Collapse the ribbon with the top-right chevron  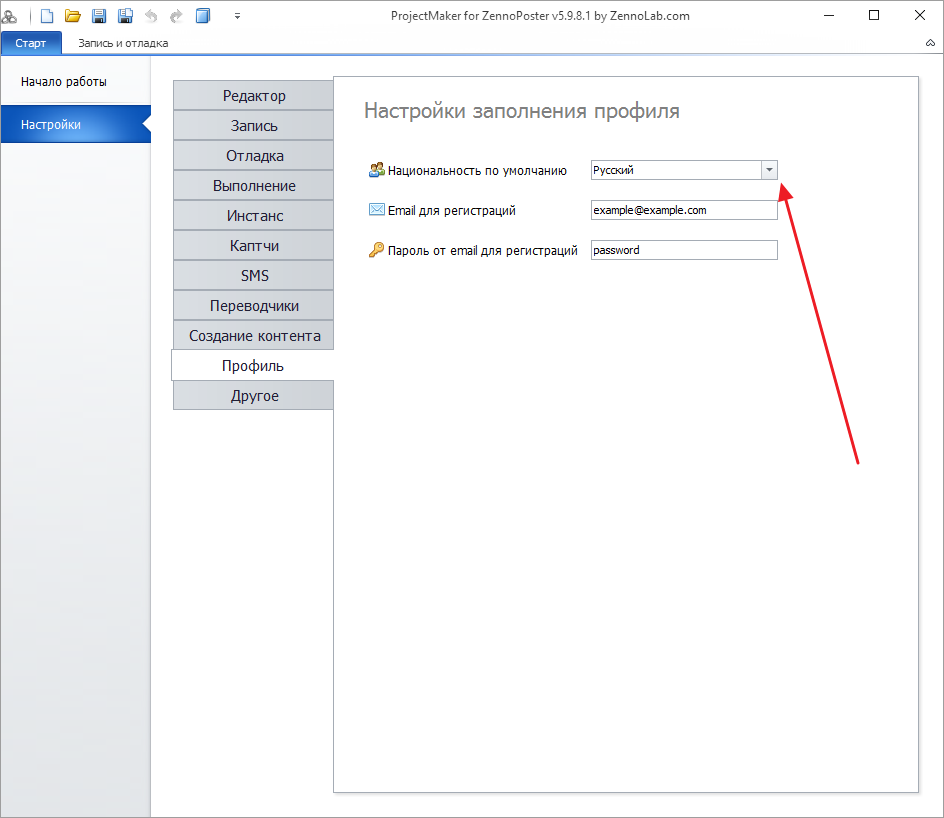(930, 43)
